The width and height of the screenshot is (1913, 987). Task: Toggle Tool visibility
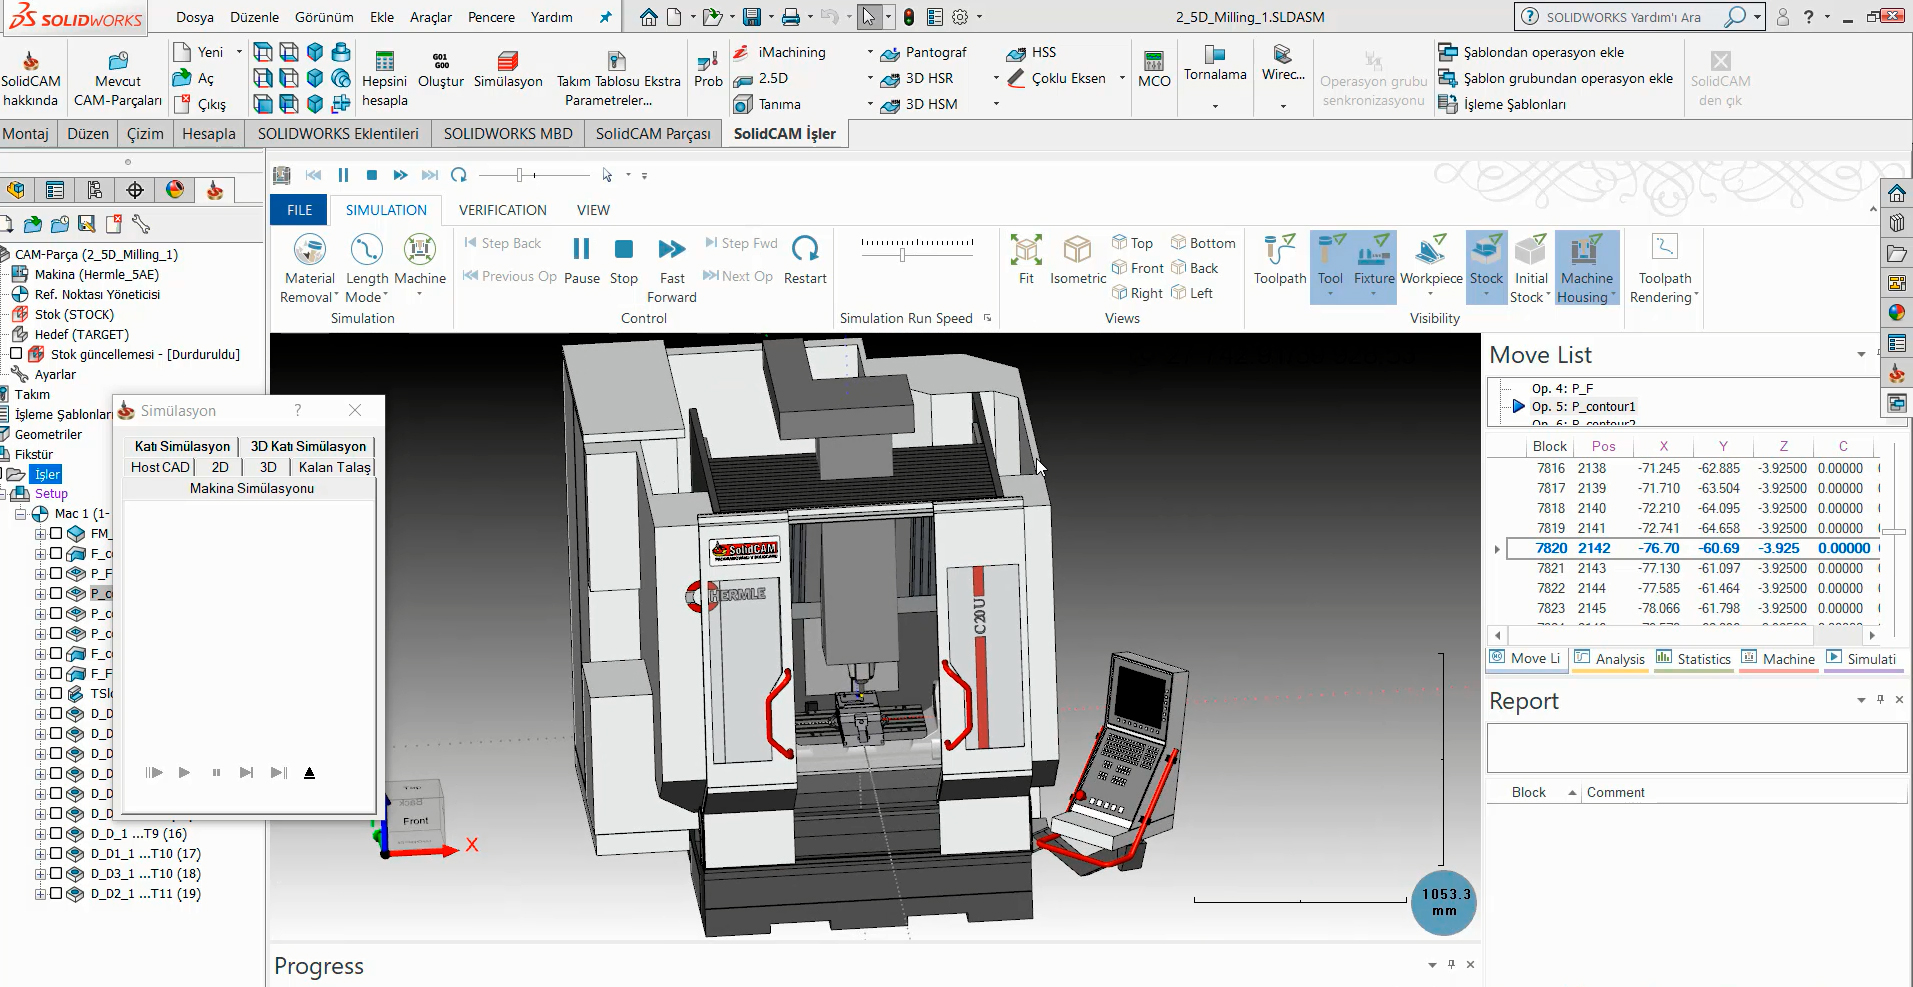1330,266
